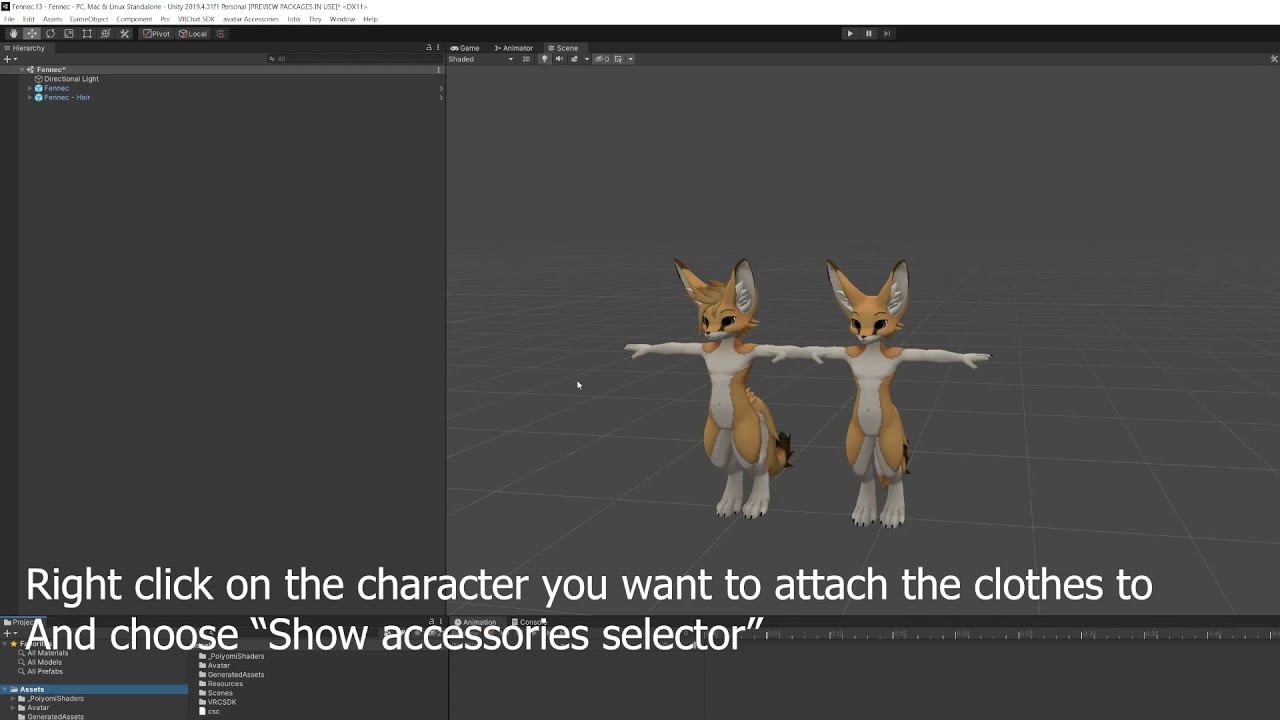Select Fennec - Hair in Hierarchy
1280x720 pixels.
[x=66, y=97]
